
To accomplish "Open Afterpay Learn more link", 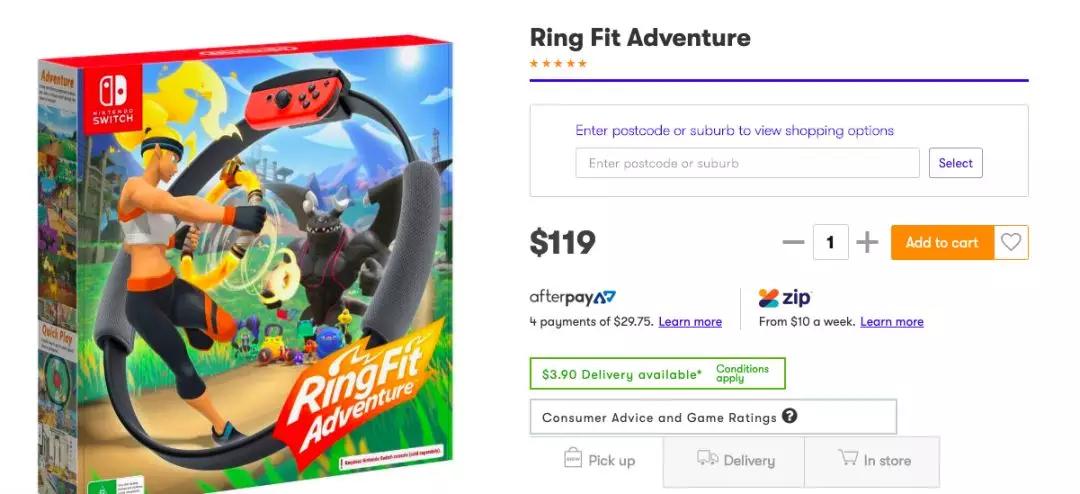I will tap(690, 322).
